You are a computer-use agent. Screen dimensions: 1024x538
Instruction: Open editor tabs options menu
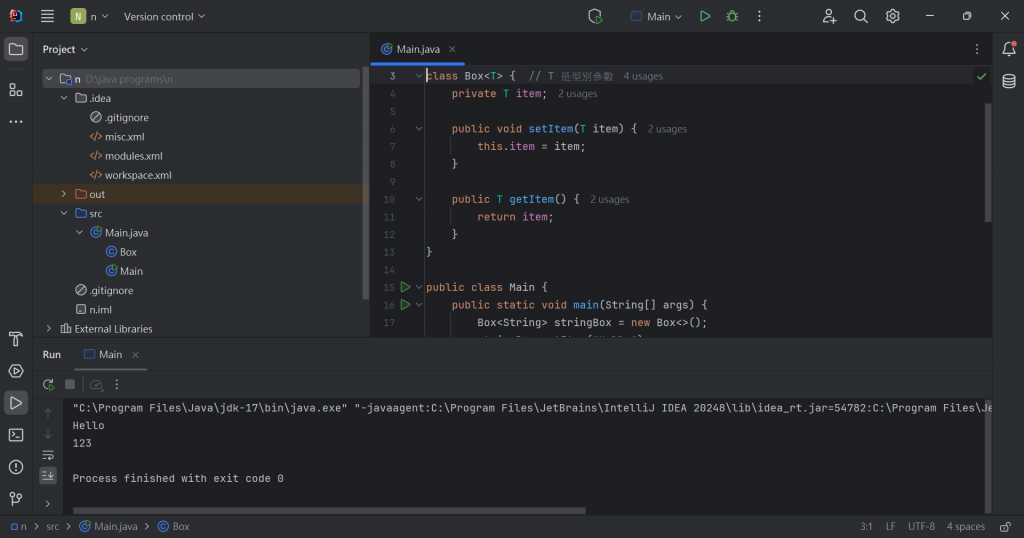pos(976,49)
